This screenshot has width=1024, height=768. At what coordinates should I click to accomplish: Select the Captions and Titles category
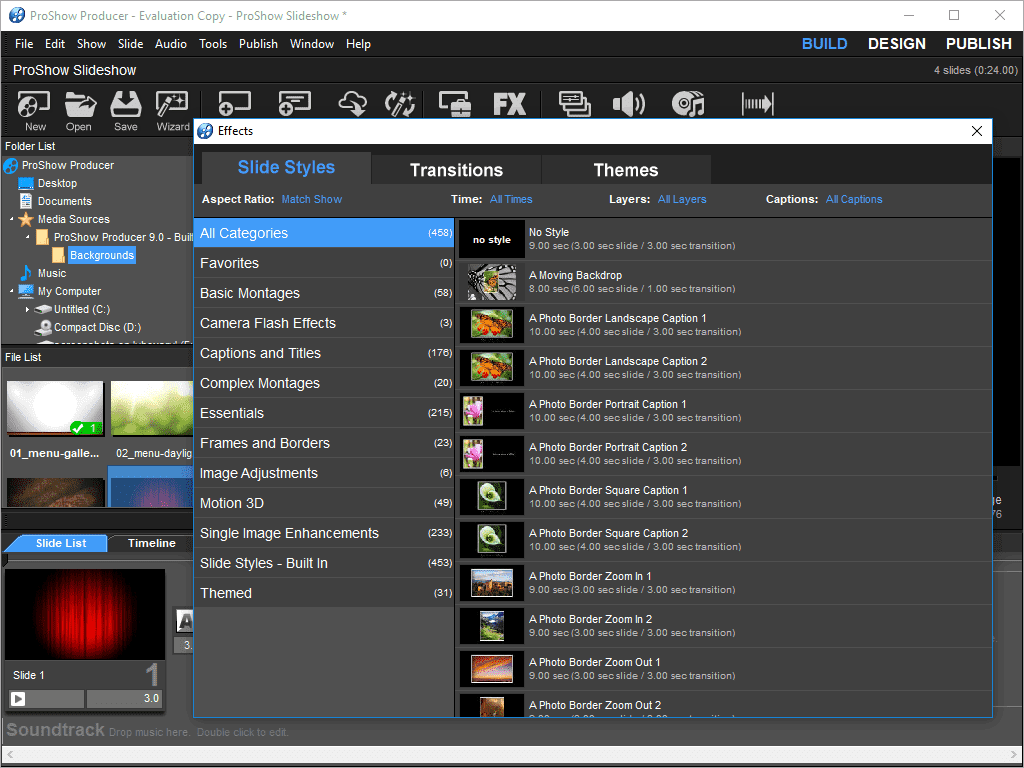coord(324,353)
